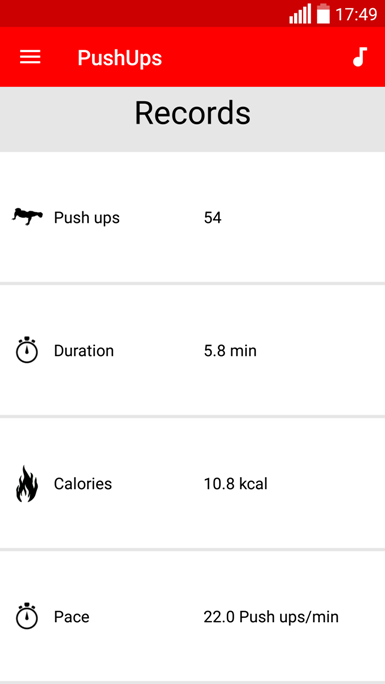Click the Records heading
The width and height of the screenshot is (385, 684).
point(192,113)
